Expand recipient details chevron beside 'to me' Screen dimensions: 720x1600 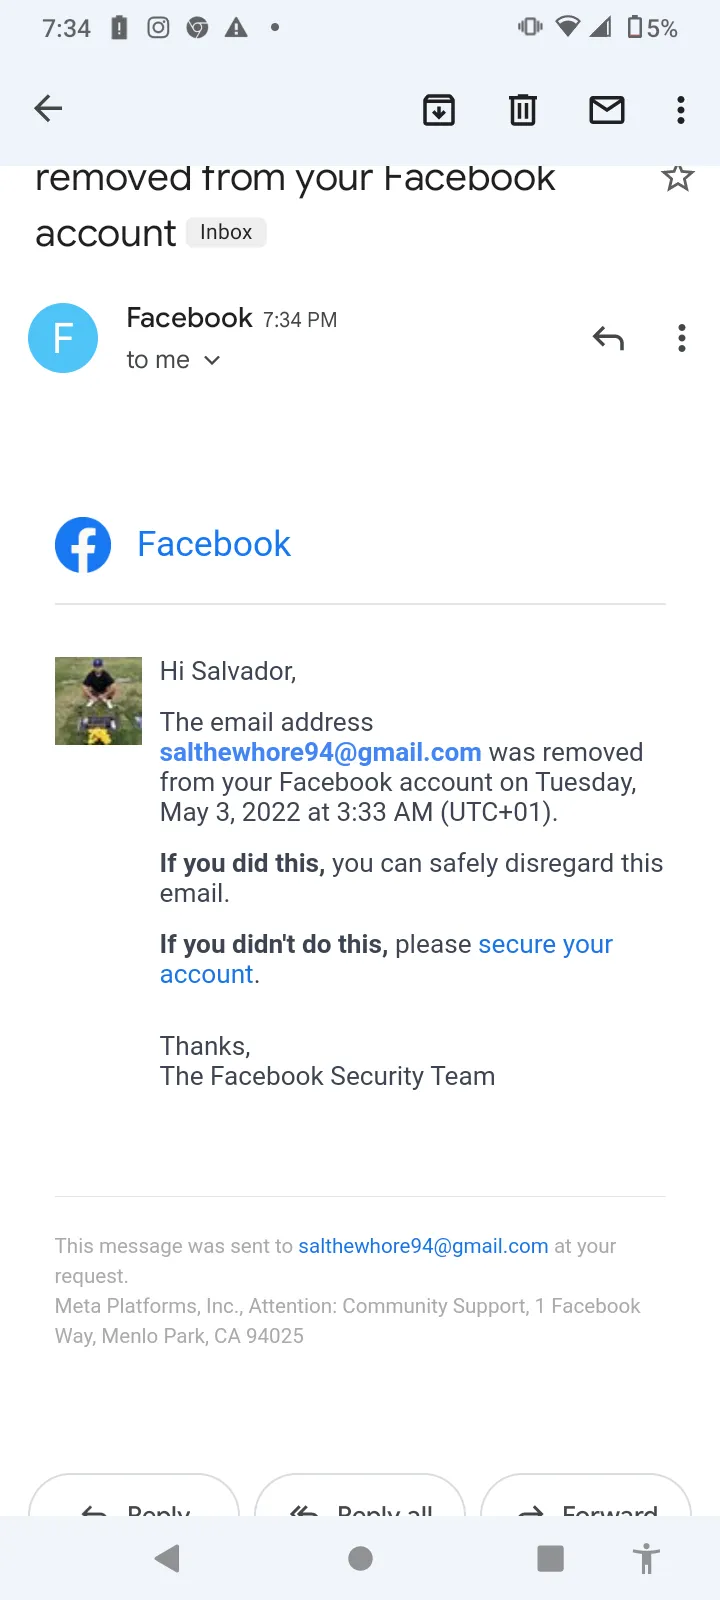pyautogui.click(x=212, y=360)
